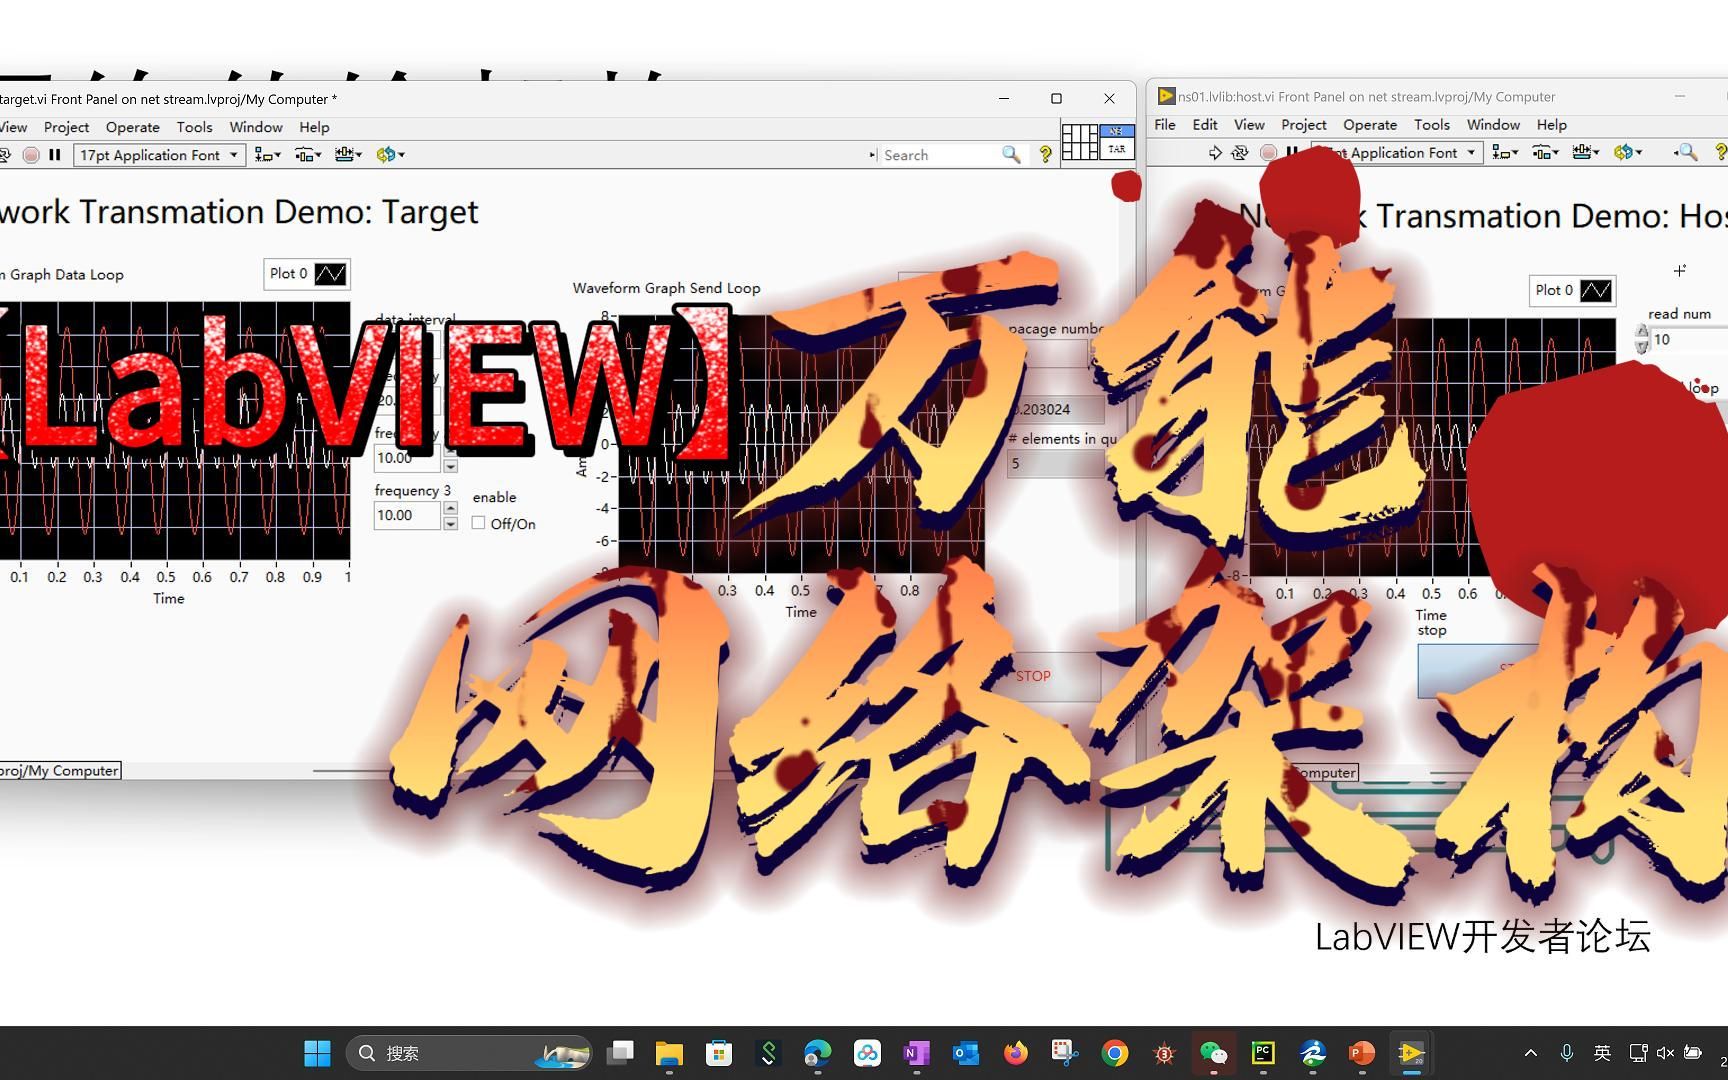The height and width of the screenshot is (1080, 1728).
Task: Open Project menu in Target window
Action: (66, 127)
